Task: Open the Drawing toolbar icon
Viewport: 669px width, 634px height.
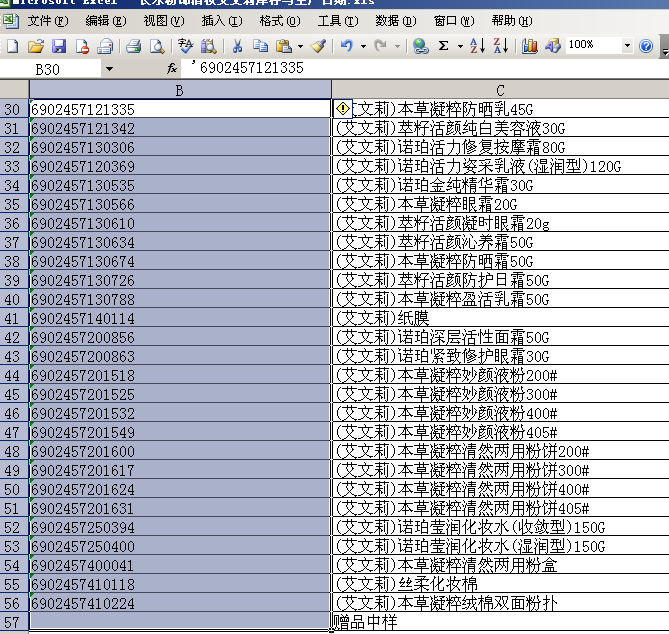Action: pyautogui.click(x=553, y=46)
